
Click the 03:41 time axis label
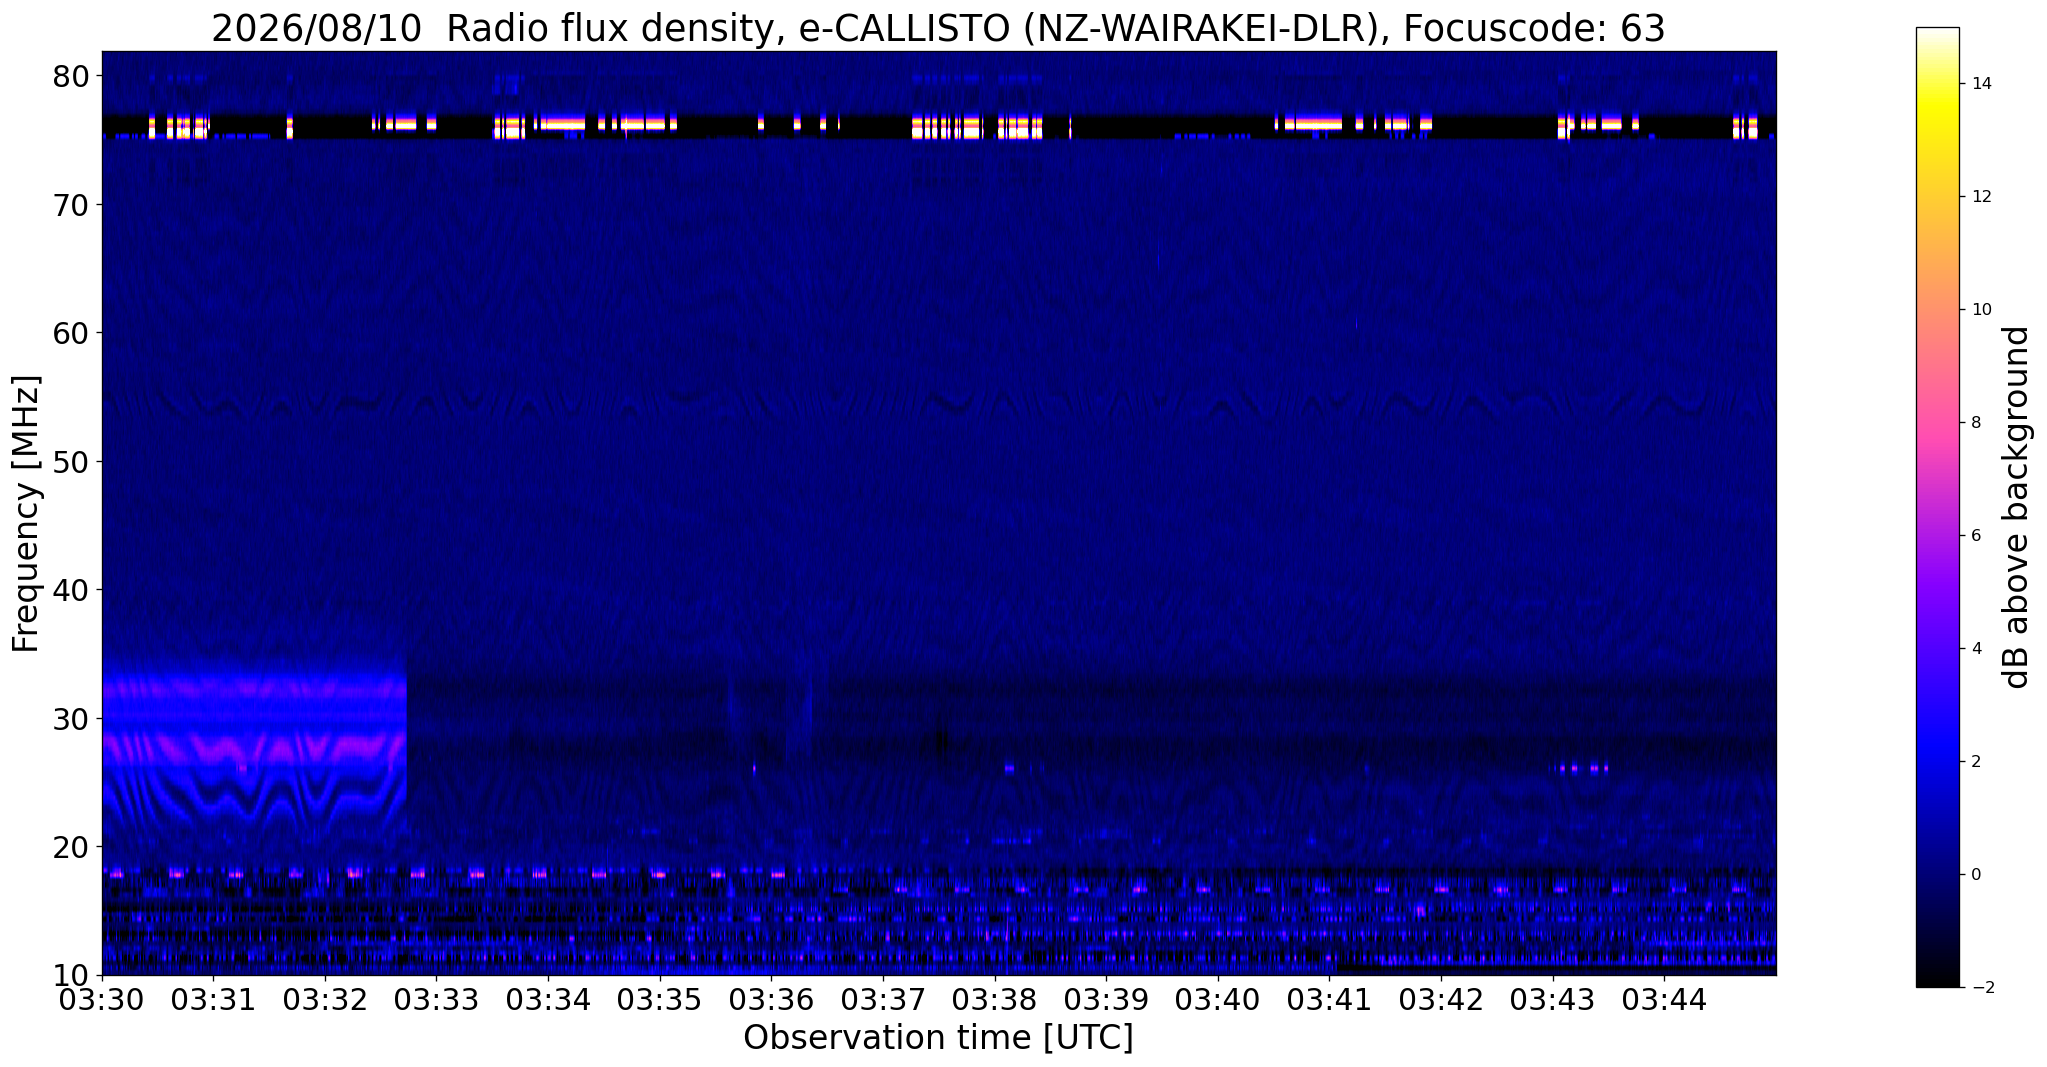[x=1329, y=999]
